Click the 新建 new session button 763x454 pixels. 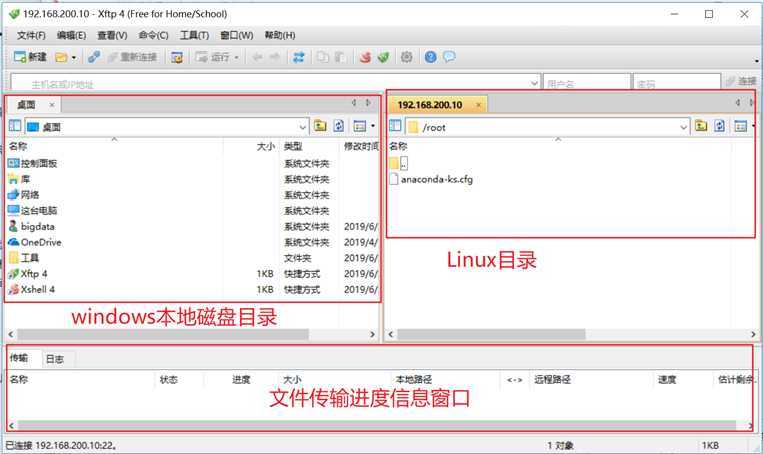30,57
